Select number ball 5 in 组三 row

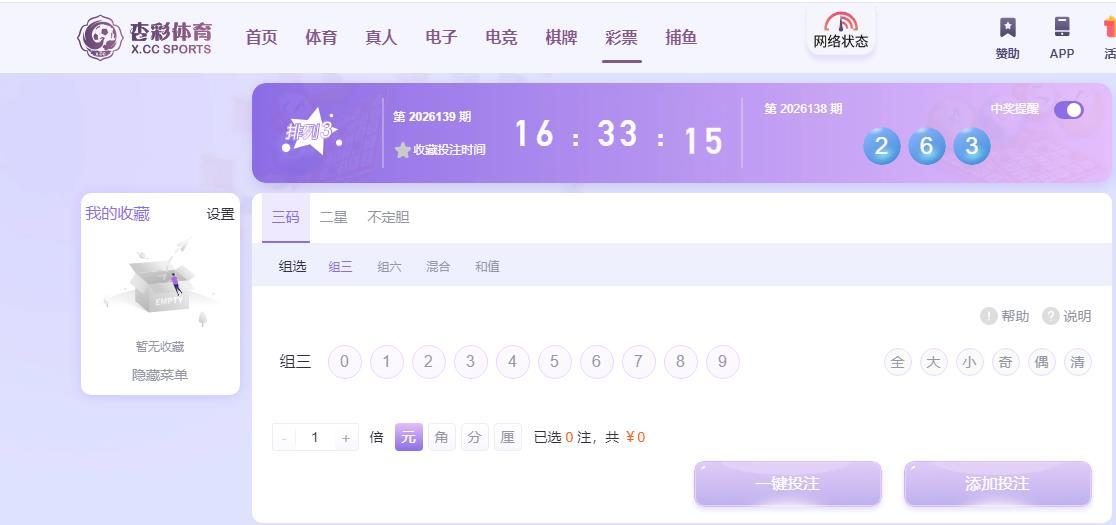554,362
